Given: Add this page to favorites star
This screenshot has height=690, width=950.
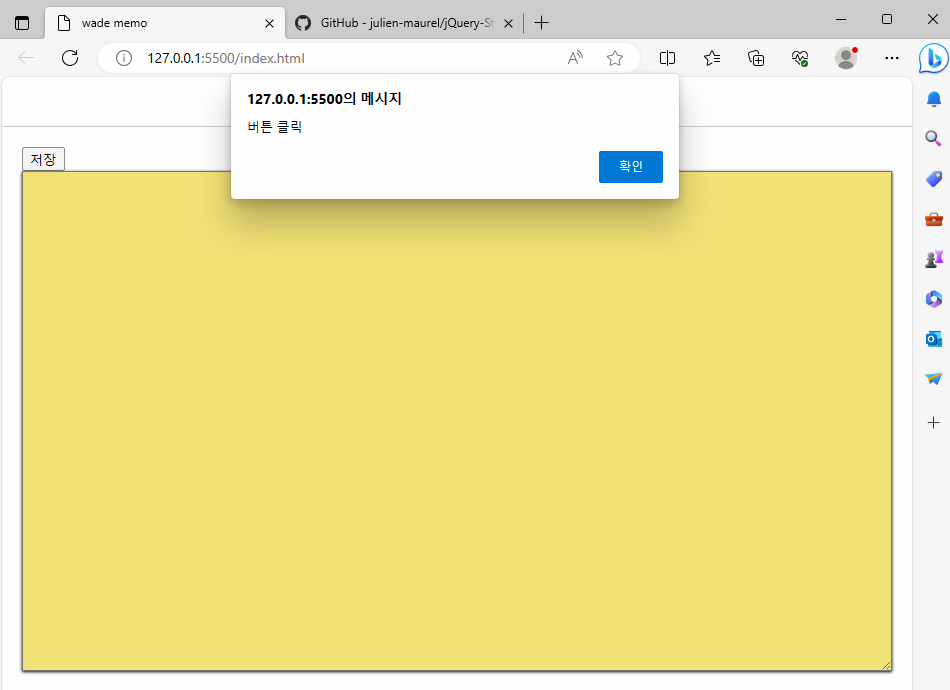Looking at the screenshot, I should [x=615, y=58].
